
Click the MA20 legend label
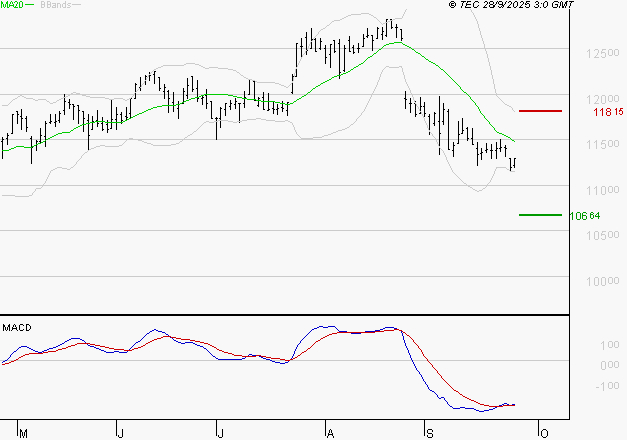point(12,4)
